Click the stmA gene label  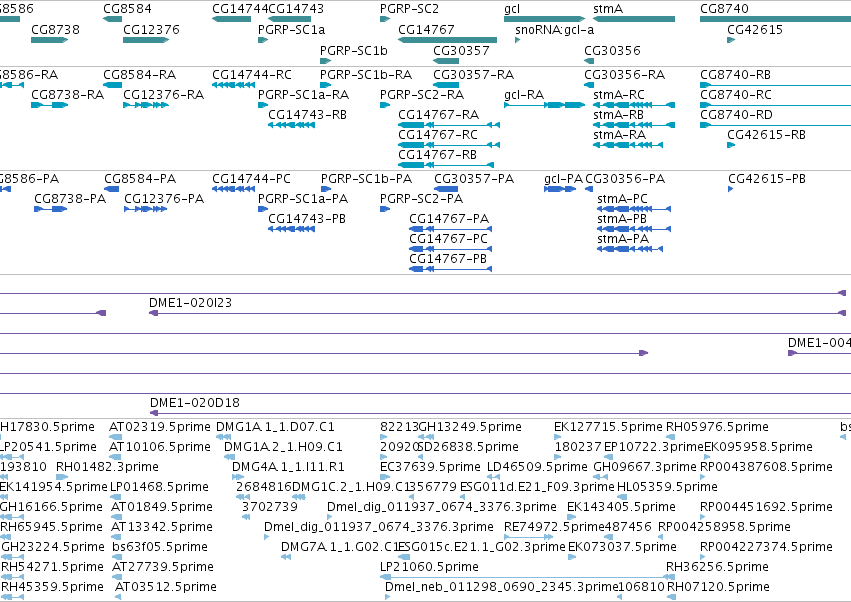pyautogui.click(x=608, y=9)
